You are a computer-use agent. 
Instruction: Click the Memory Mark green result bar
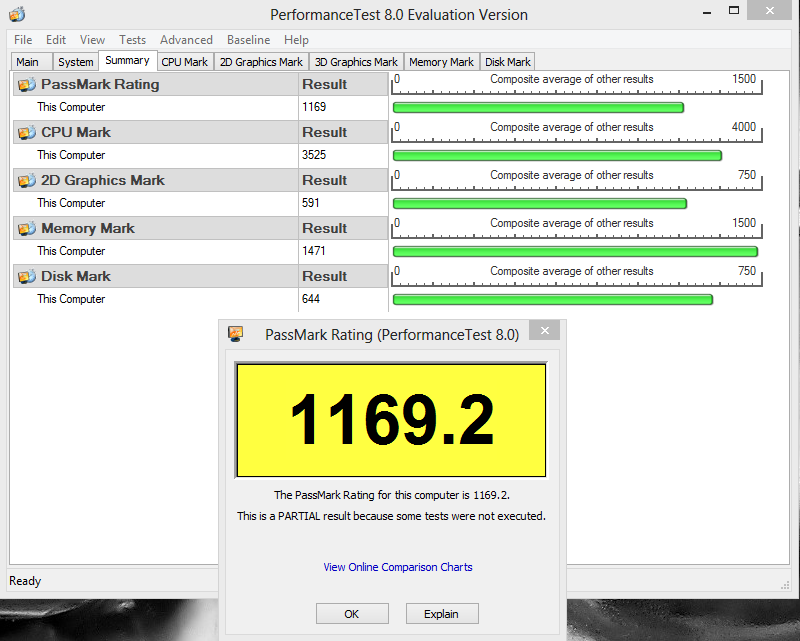click(x=576, y=252)
